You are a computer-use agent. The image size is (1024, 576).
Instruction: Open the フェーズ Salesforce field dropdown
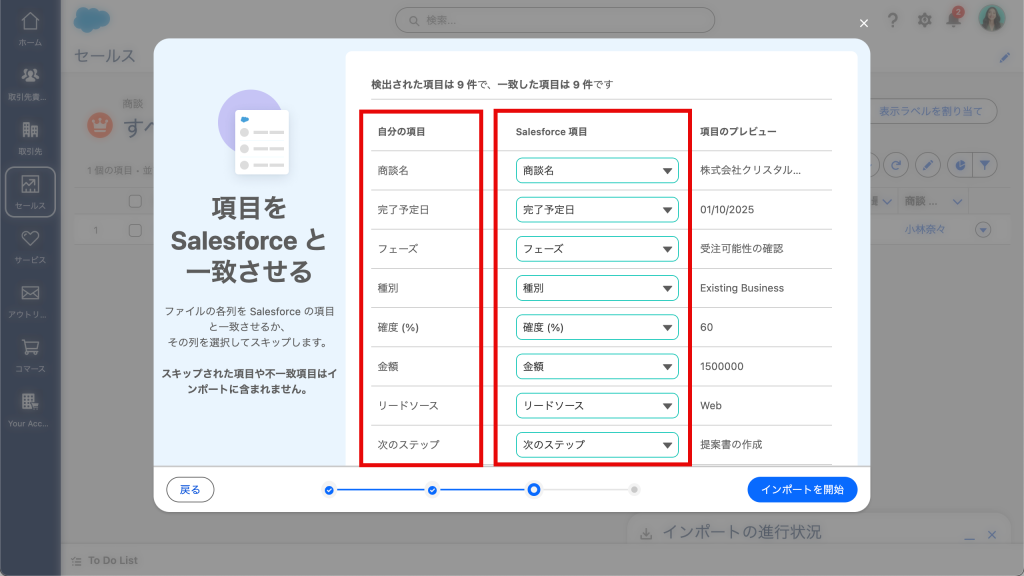(597, 249)
